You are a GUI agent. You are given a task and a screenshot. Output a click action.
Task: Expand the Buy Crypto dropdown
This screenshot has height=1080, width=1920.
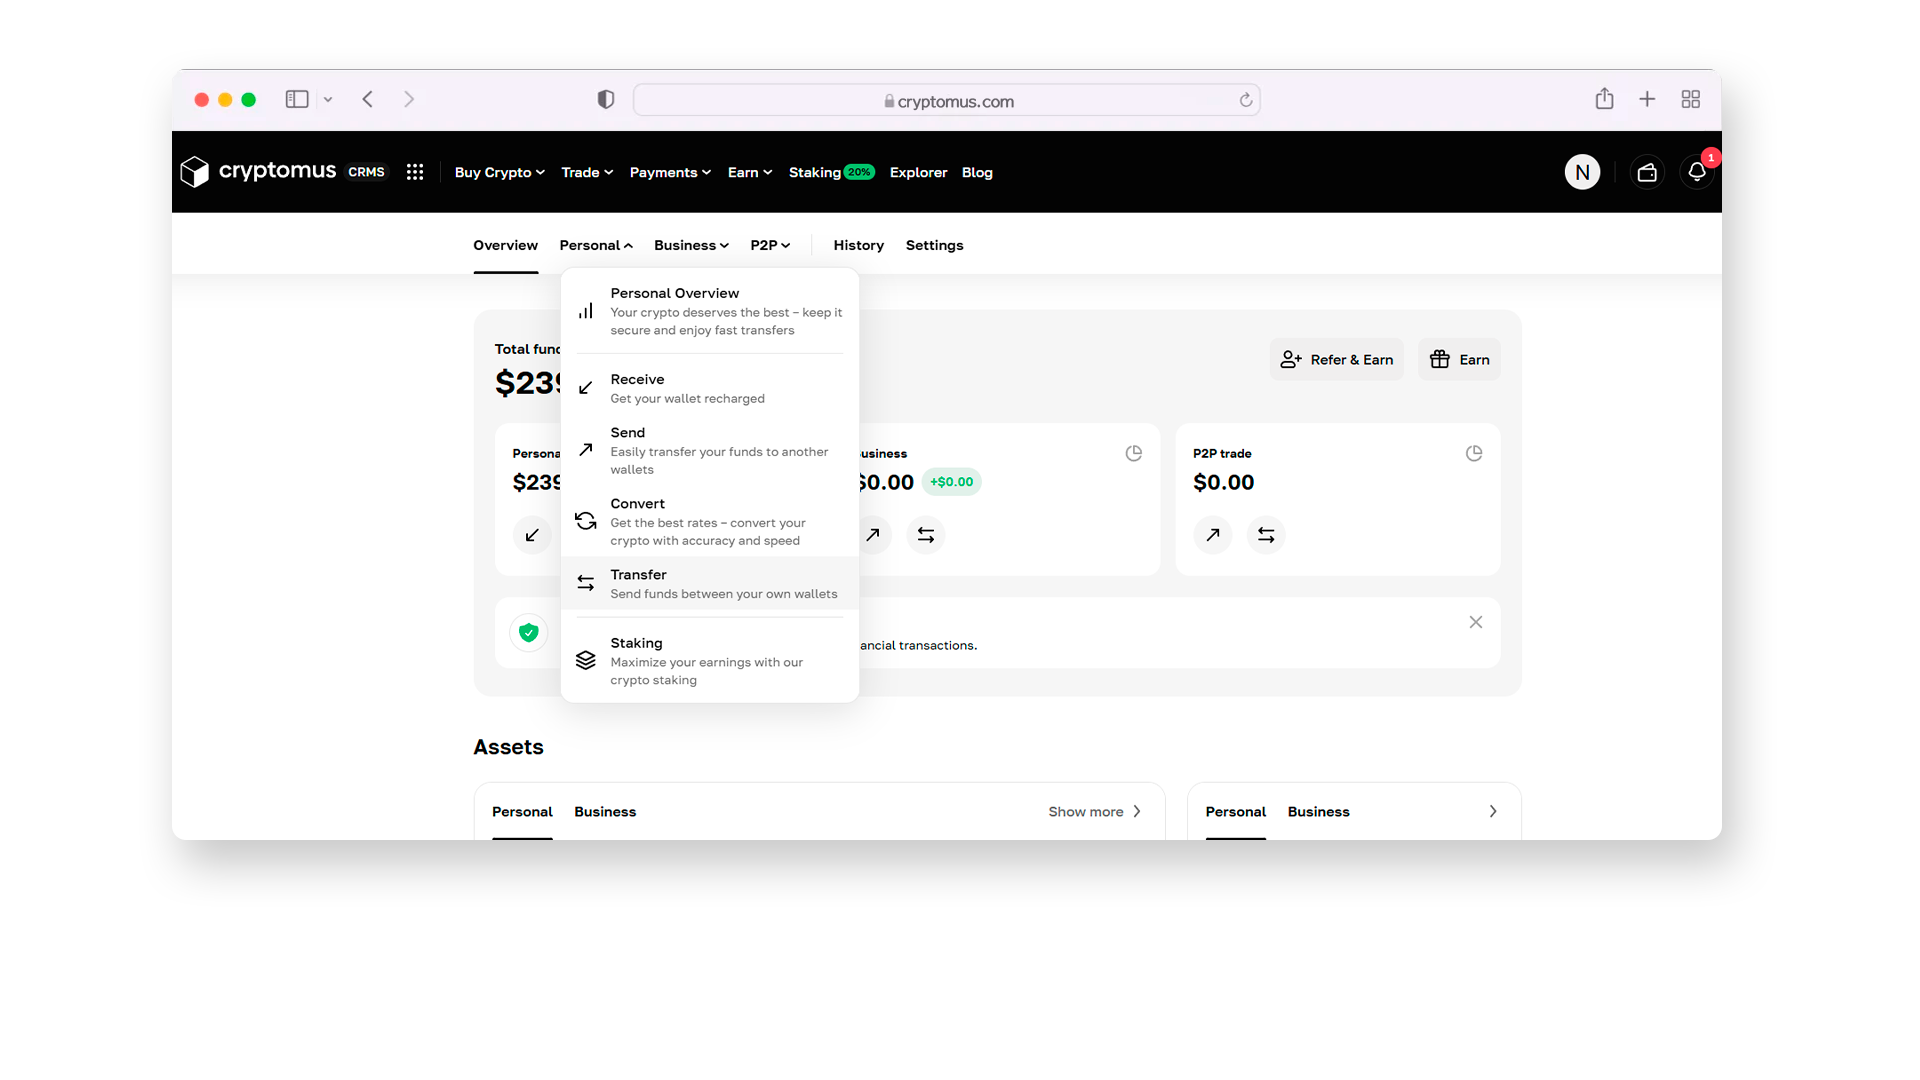coord(500,172)
